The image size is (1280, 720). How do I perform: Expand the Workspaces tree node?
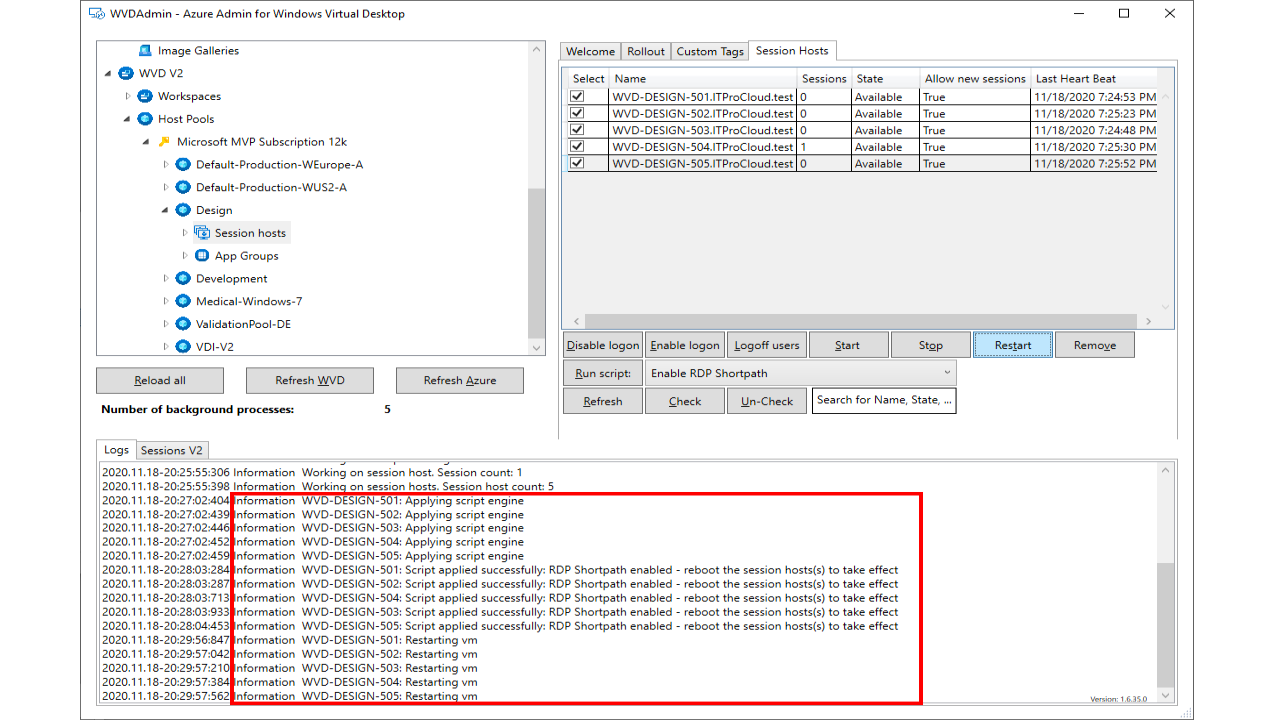pyautogui.click(x=128, y=96)
